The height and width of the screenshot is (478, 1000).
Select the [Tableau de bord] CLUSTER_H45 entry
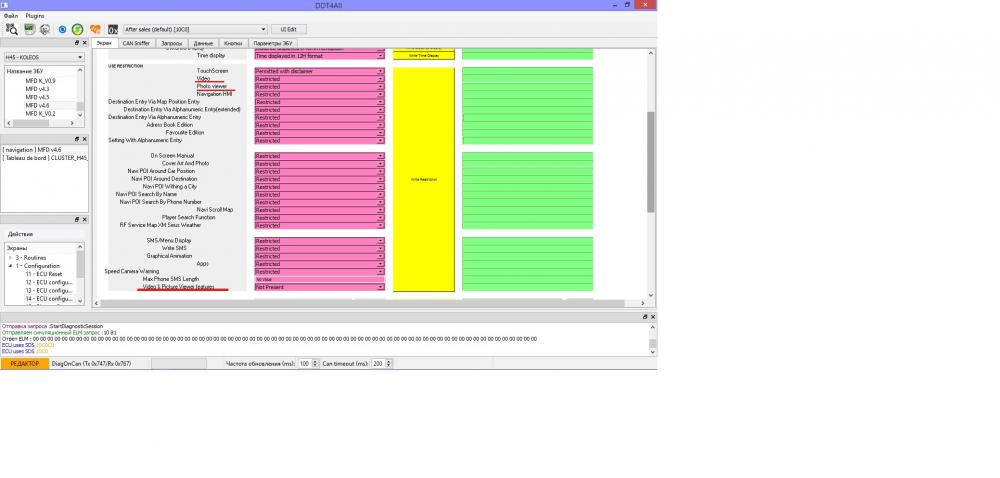[44, 157]
